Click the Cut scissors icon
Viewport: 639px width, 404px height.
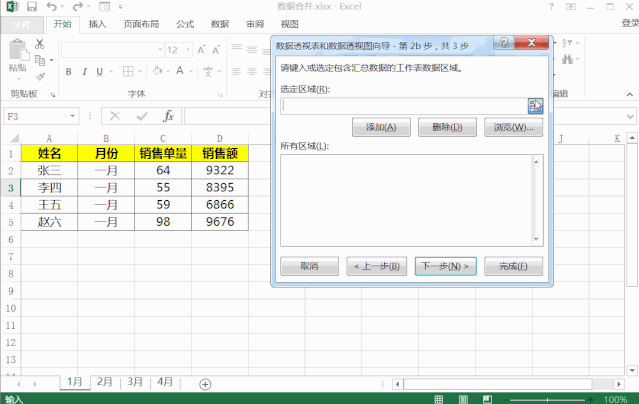pos(40,44)
